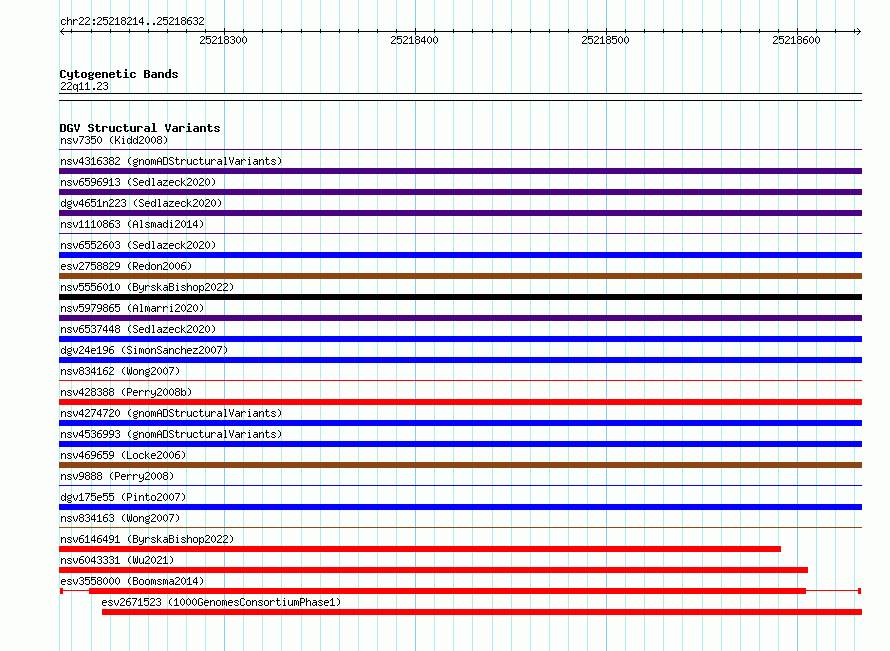Open variant nsv7350 (Kidd2008)
The height and width of the screenshot is (651, 890).
tap(114, 140)
